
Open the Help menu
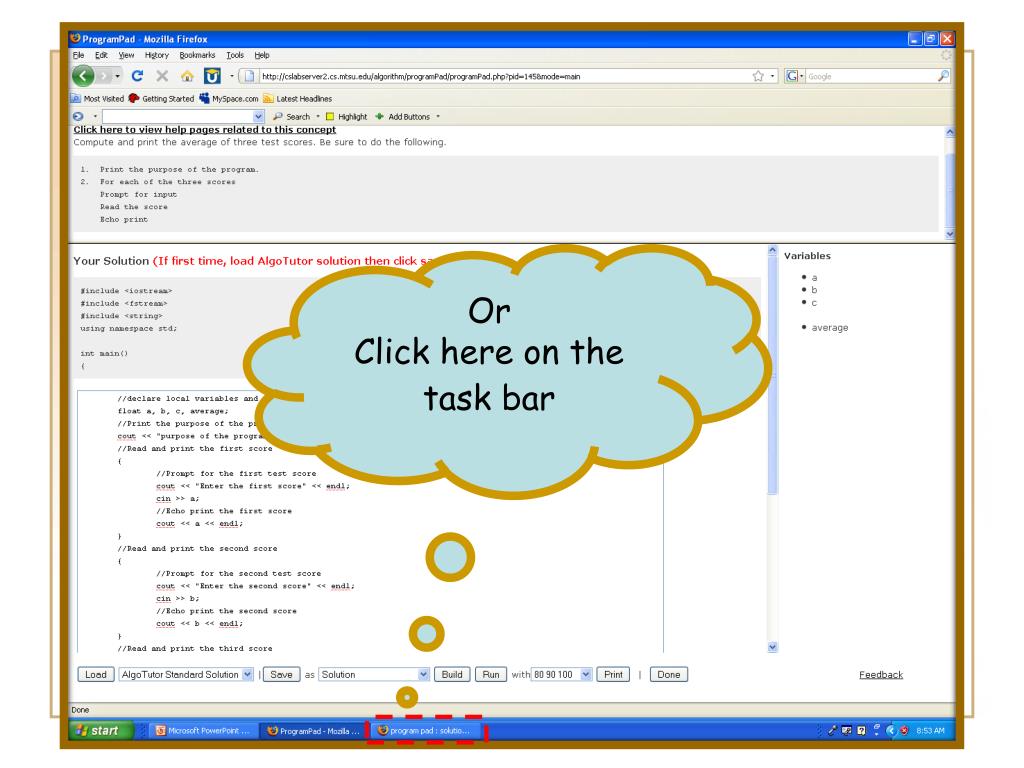click(262, 56)
